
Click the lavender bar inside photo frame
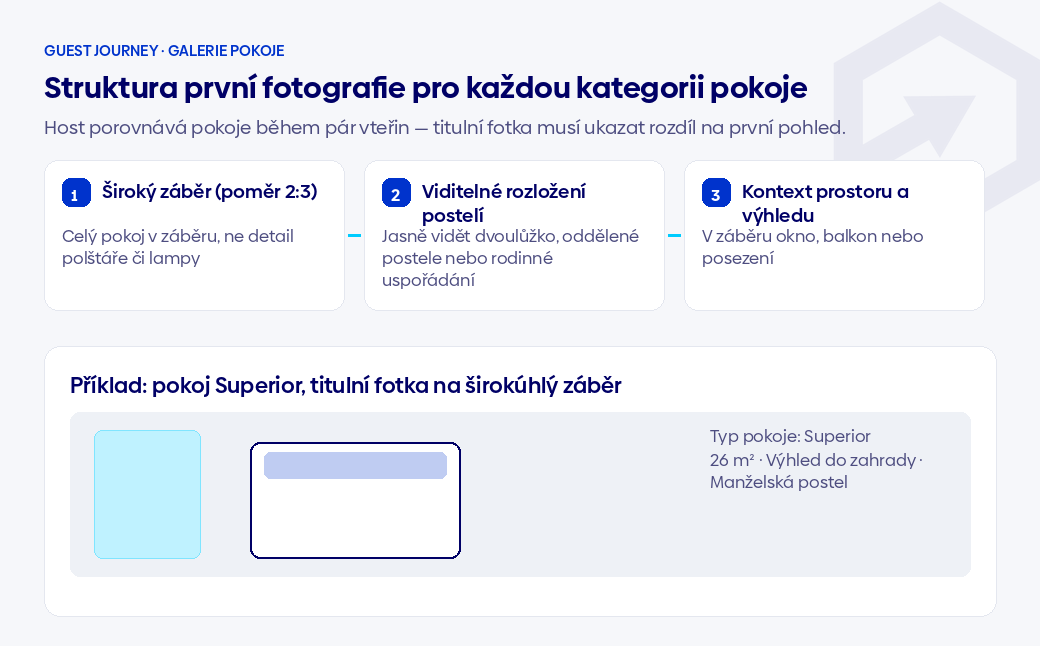pyautogui.click(x=356, y=465)
